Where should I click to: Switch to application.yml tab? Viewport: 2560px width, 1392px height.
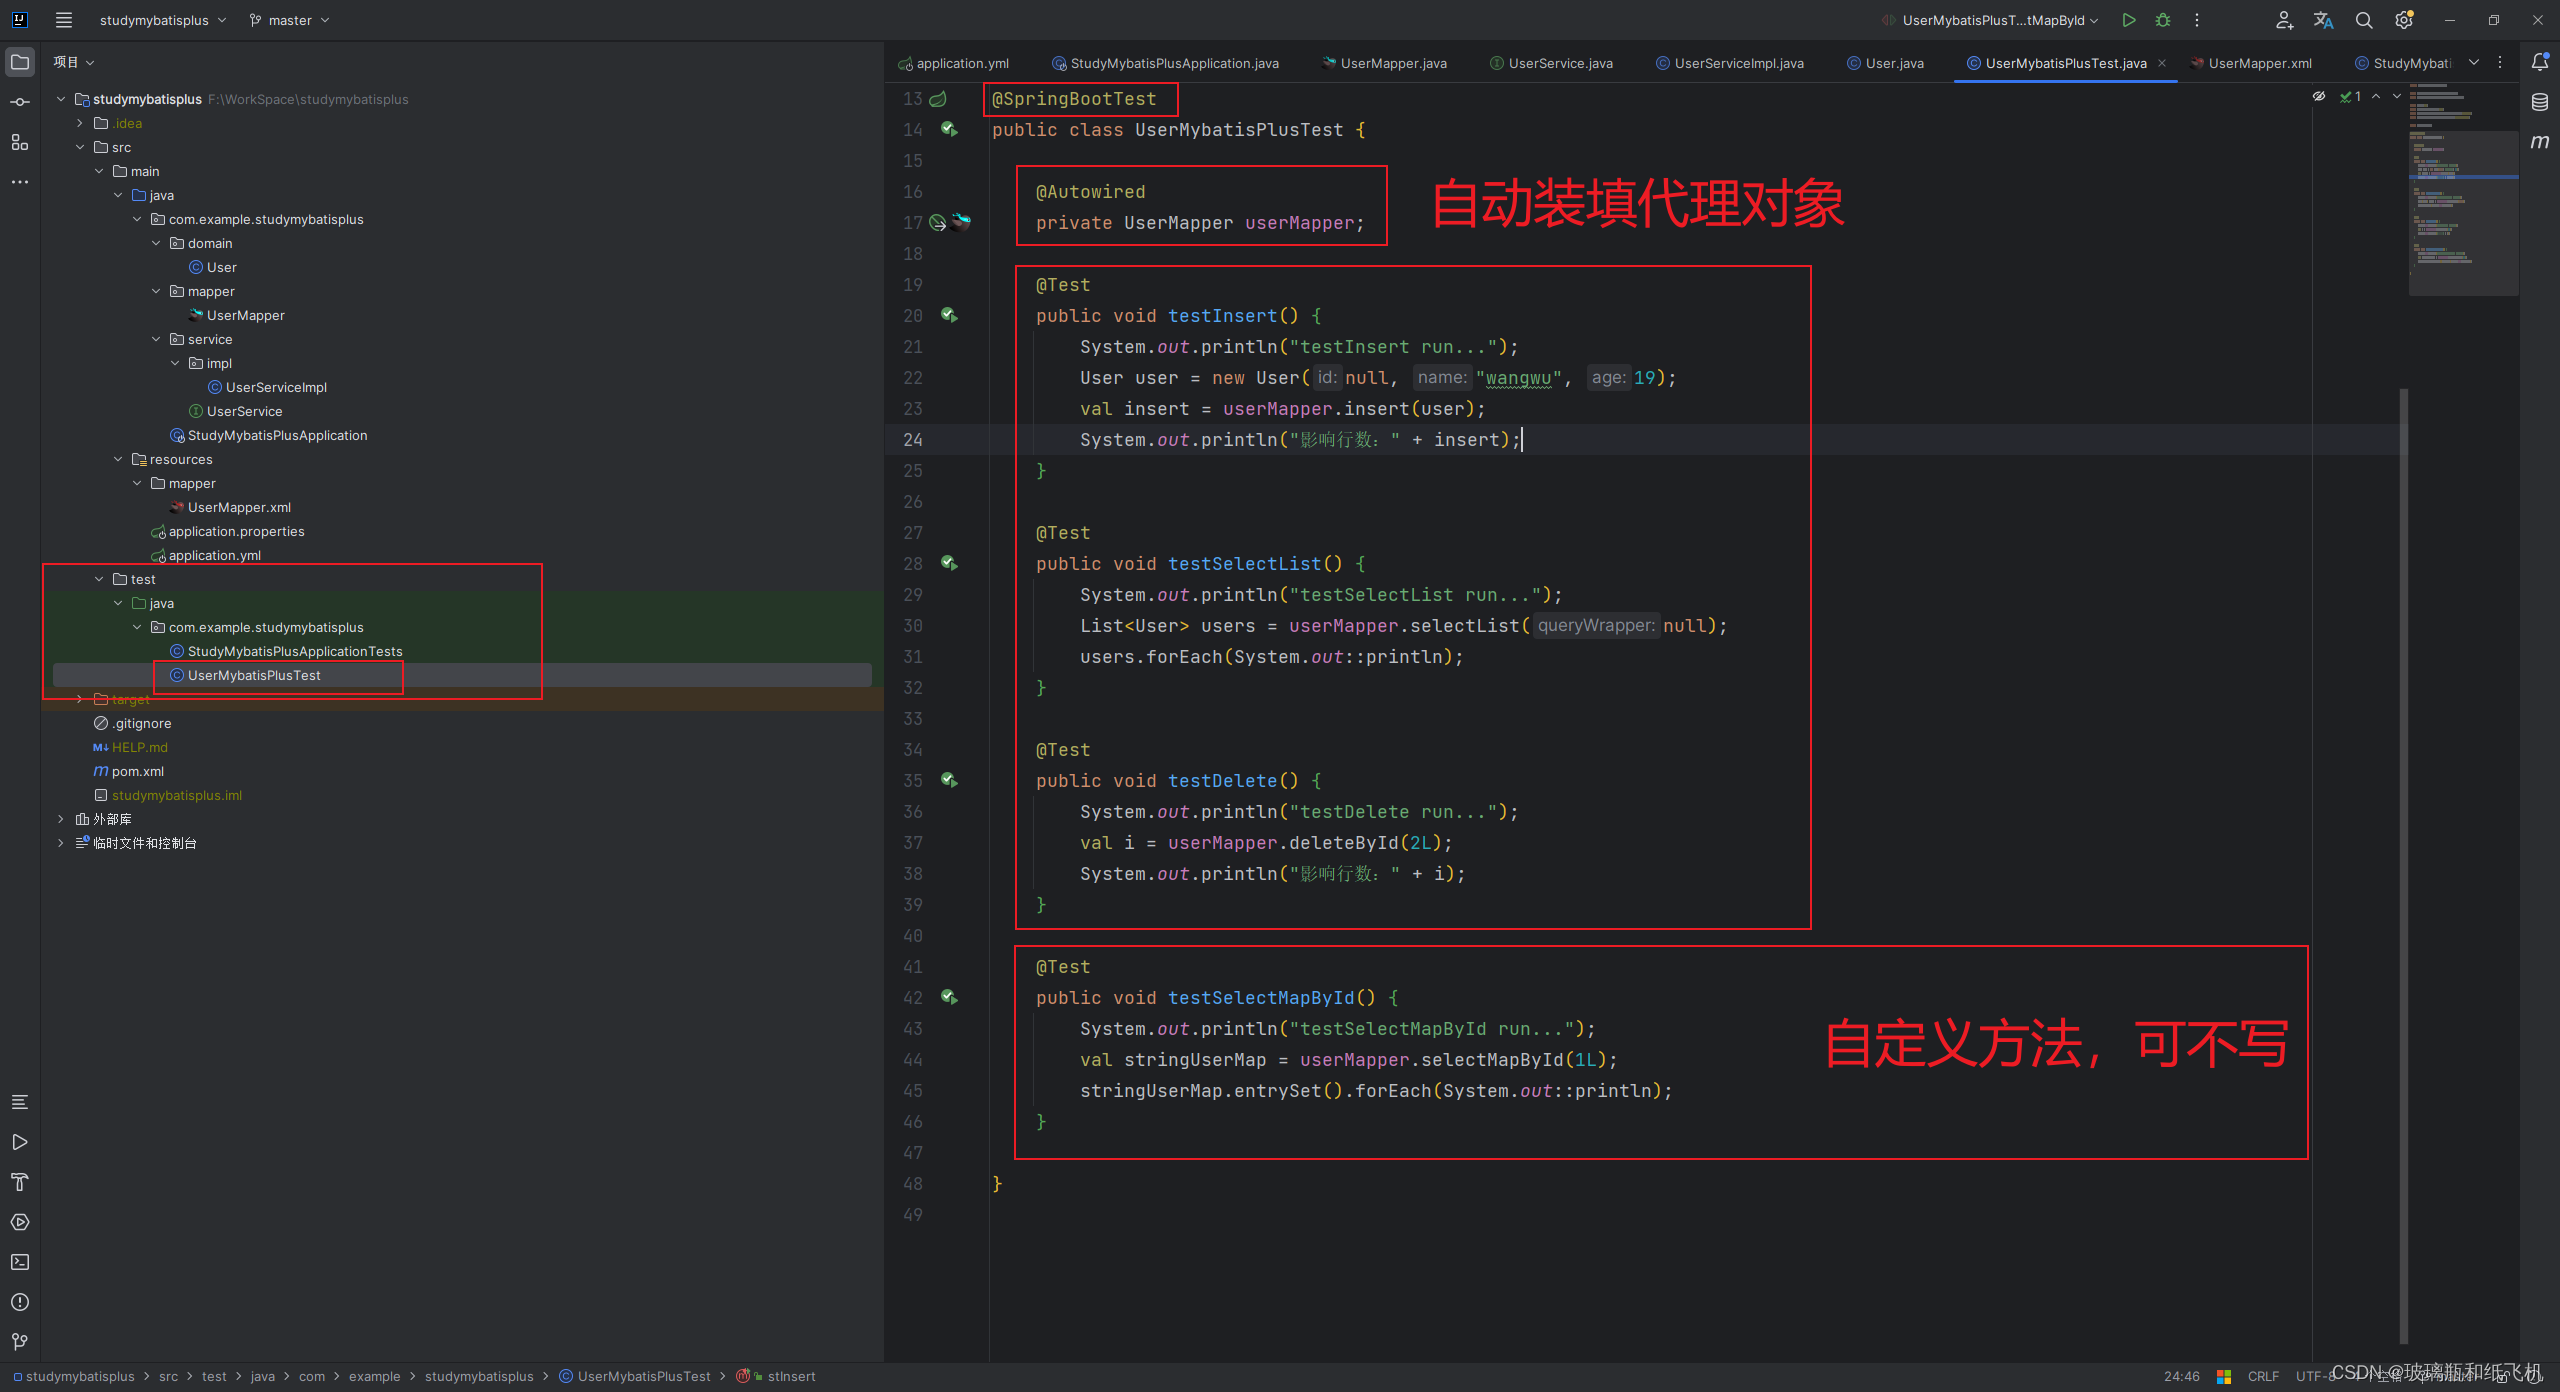point(954,63)
